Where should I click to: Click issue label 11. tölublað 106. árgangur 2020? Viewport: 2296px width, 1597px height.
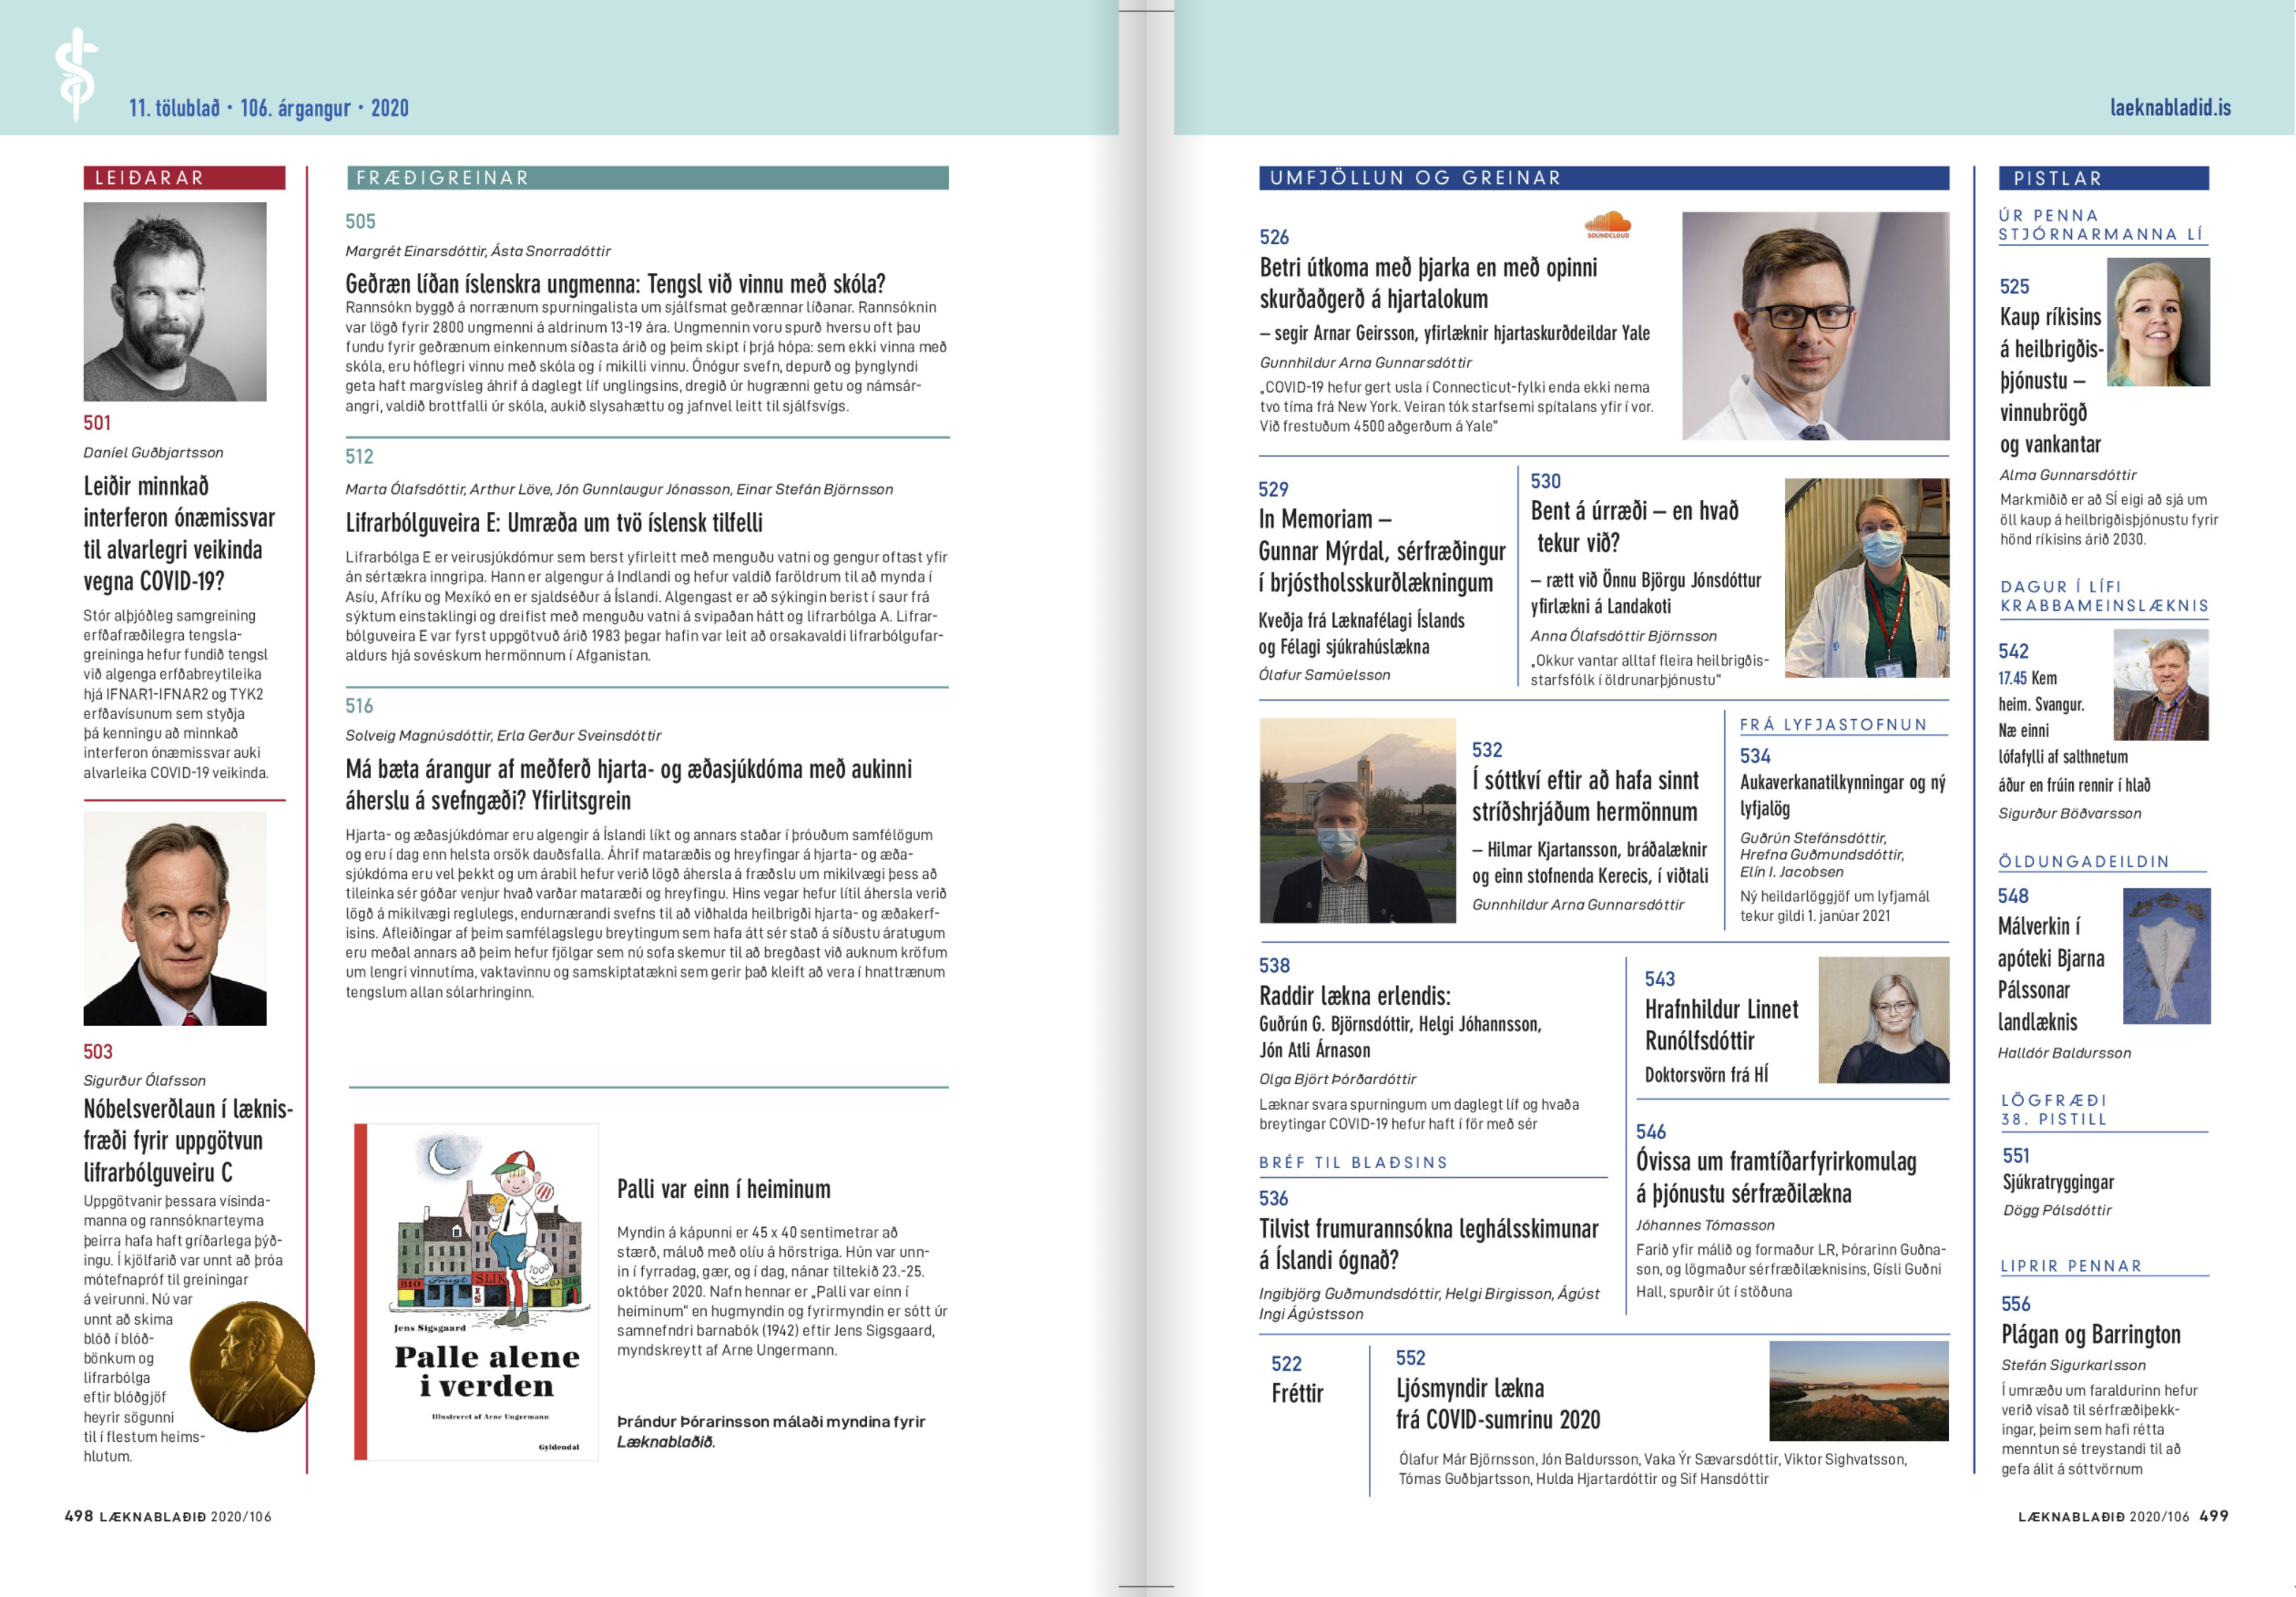268,107
